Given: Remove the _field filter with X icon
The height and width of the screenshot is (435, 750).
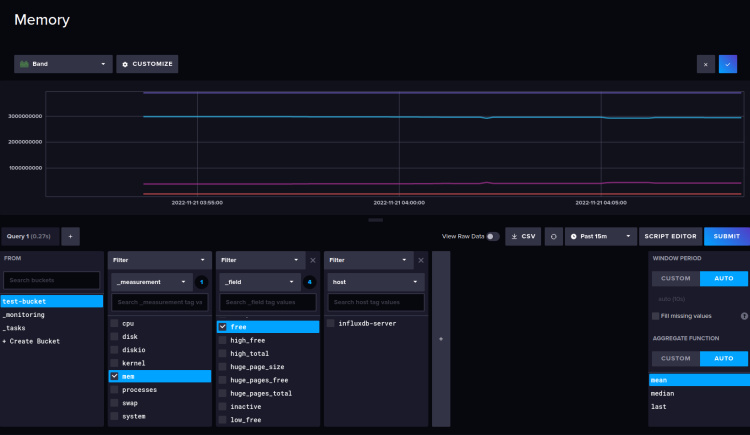Looking at the screenshot, I should coord(313,260).
